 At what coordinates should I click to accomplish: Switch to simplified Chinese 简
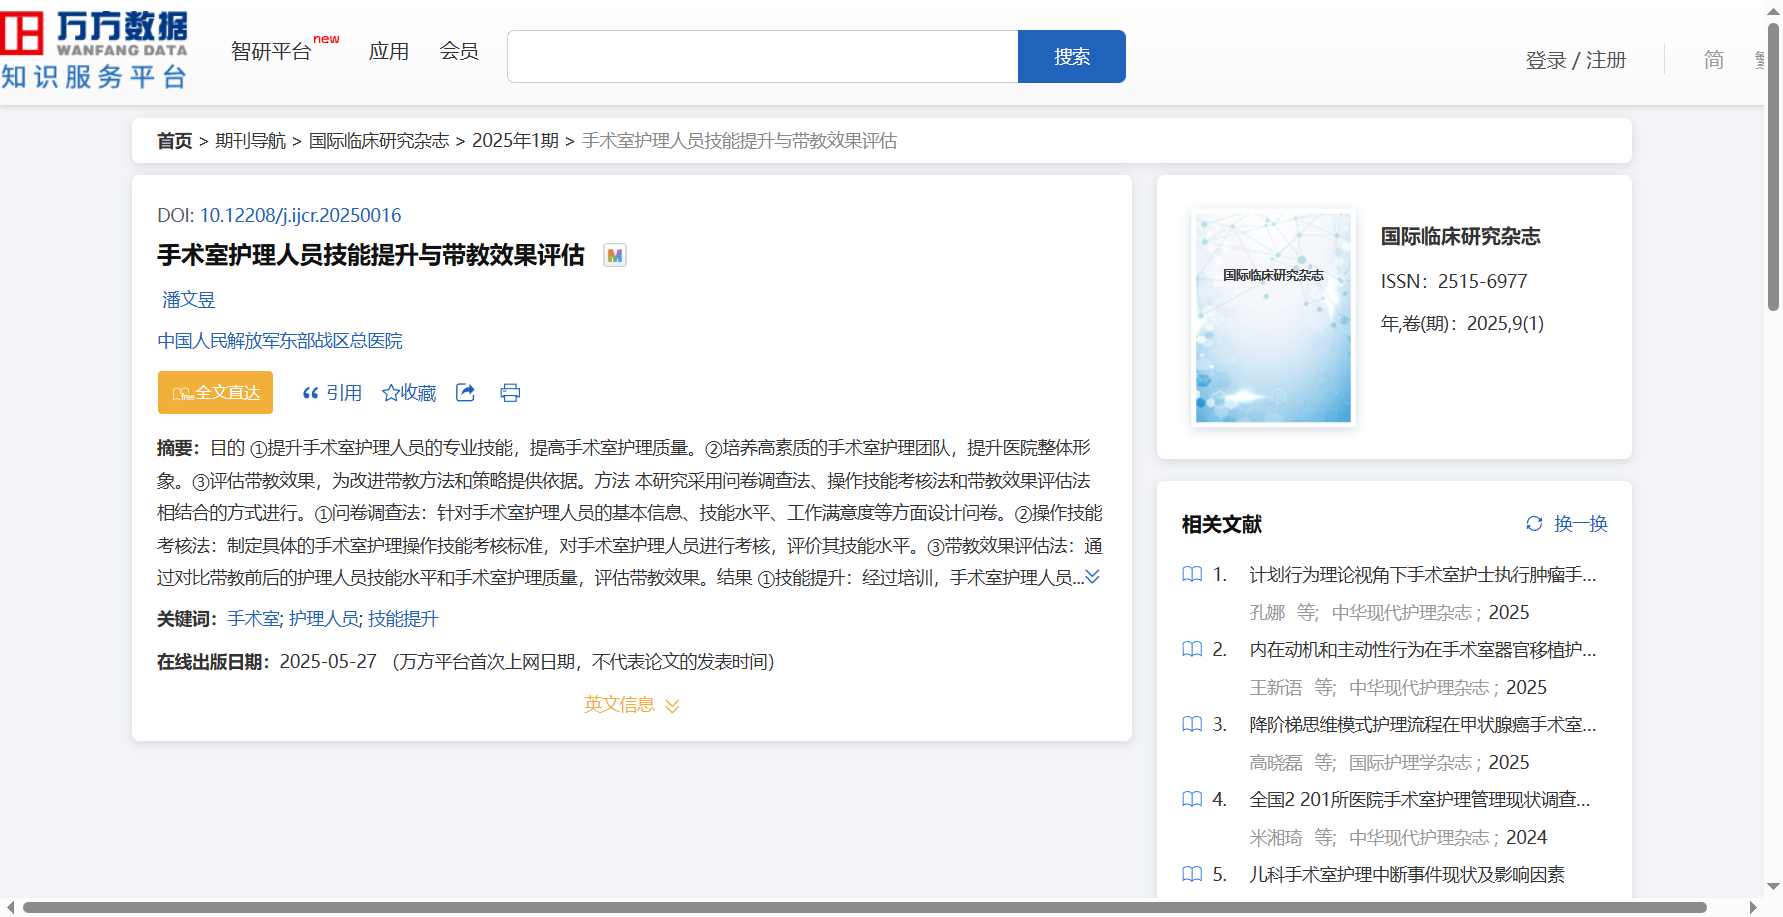click(1714, 60)
